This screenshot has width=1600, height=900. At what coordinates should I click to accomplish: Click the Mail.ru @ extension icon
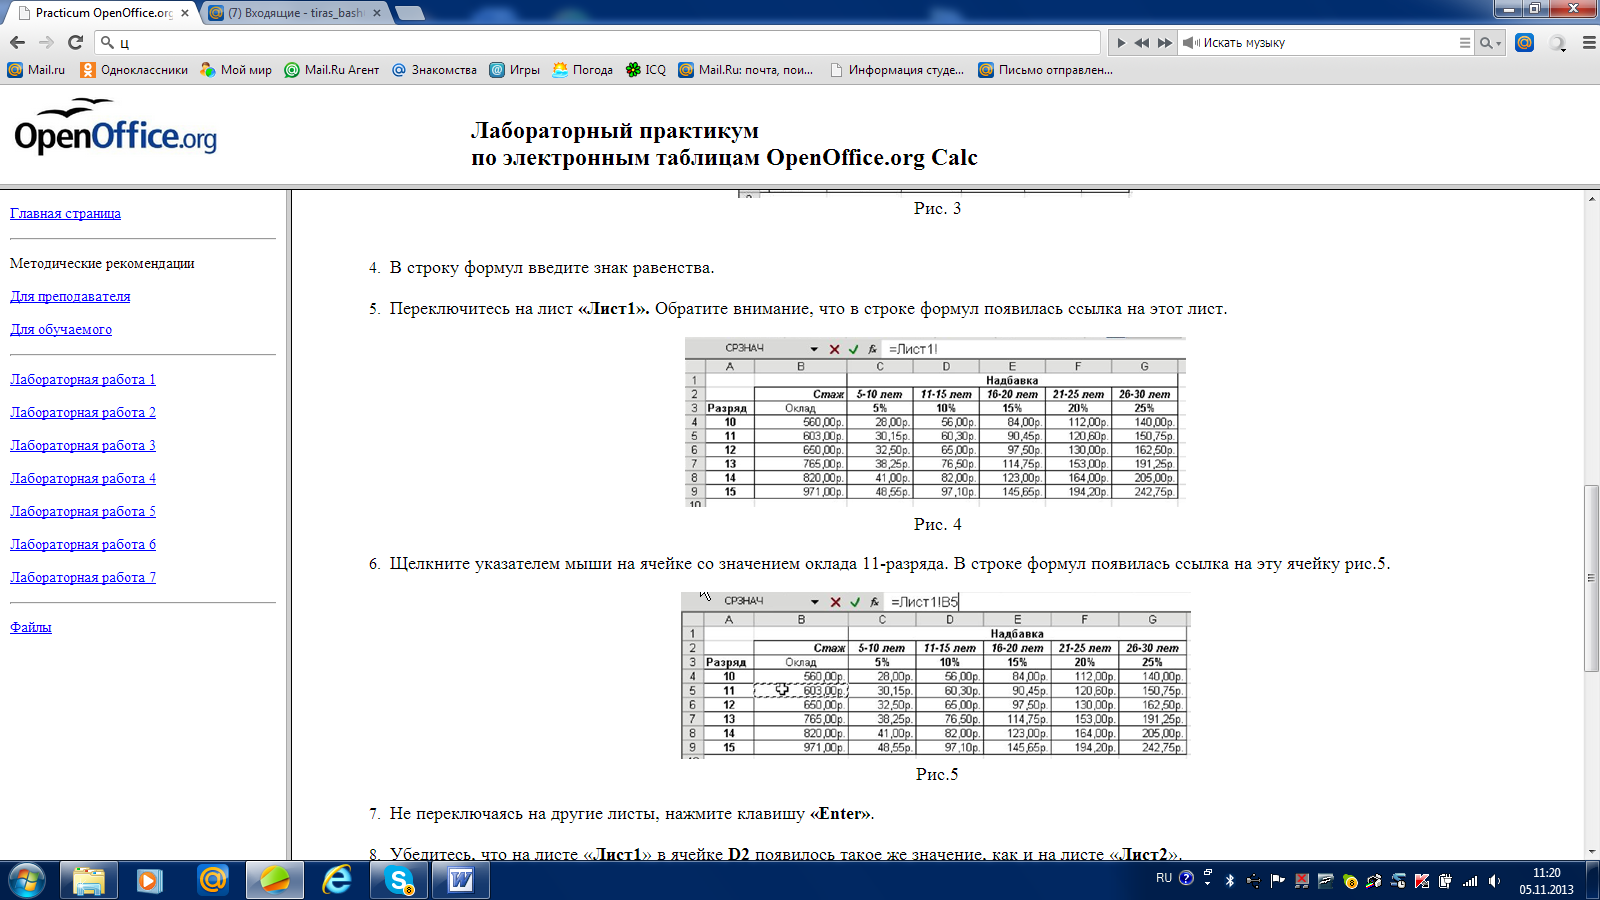coord(1524,42)
